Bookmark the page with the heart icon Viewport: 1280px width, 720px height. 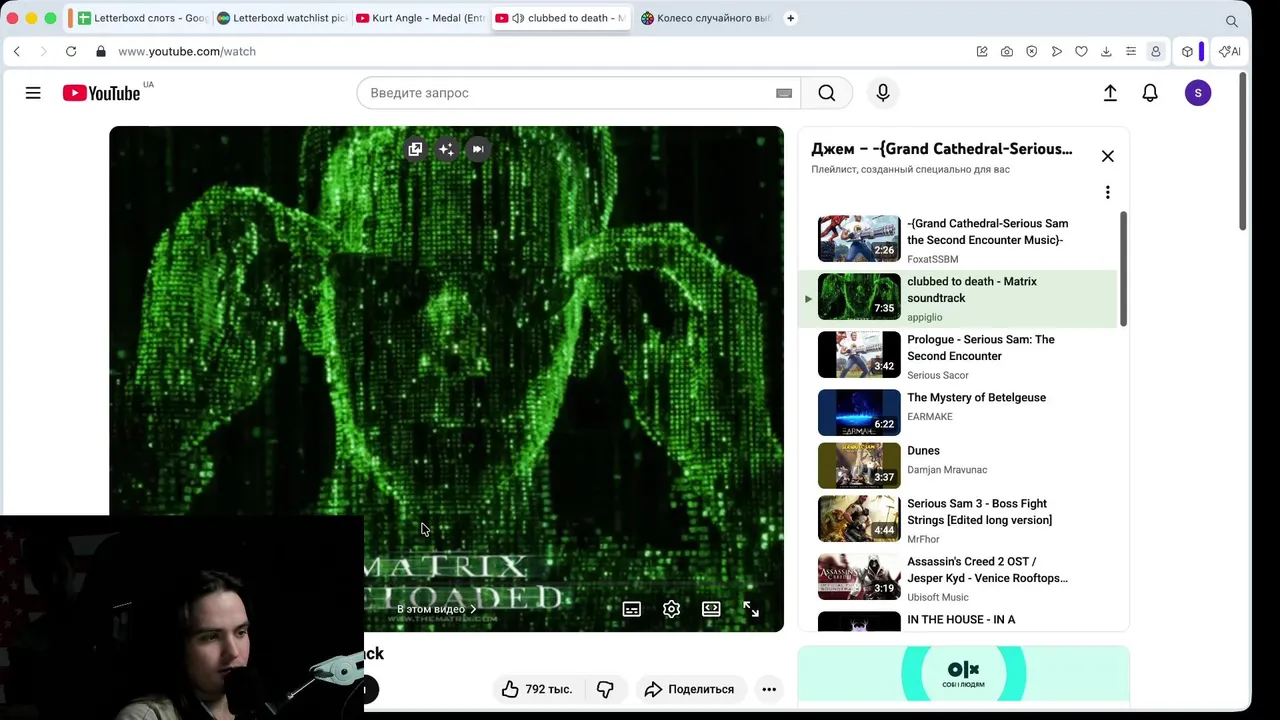tap(1081, 51)
